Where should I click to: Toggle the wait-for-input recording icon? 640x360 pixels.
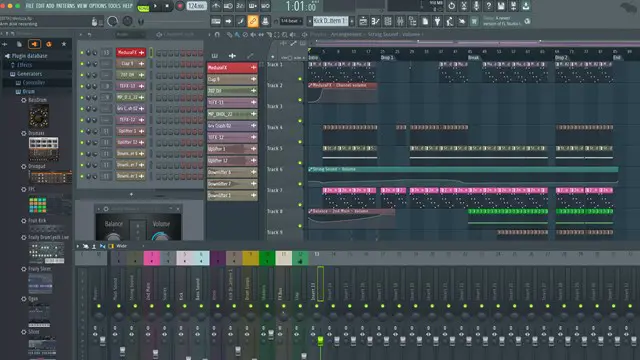pos(228,6)
